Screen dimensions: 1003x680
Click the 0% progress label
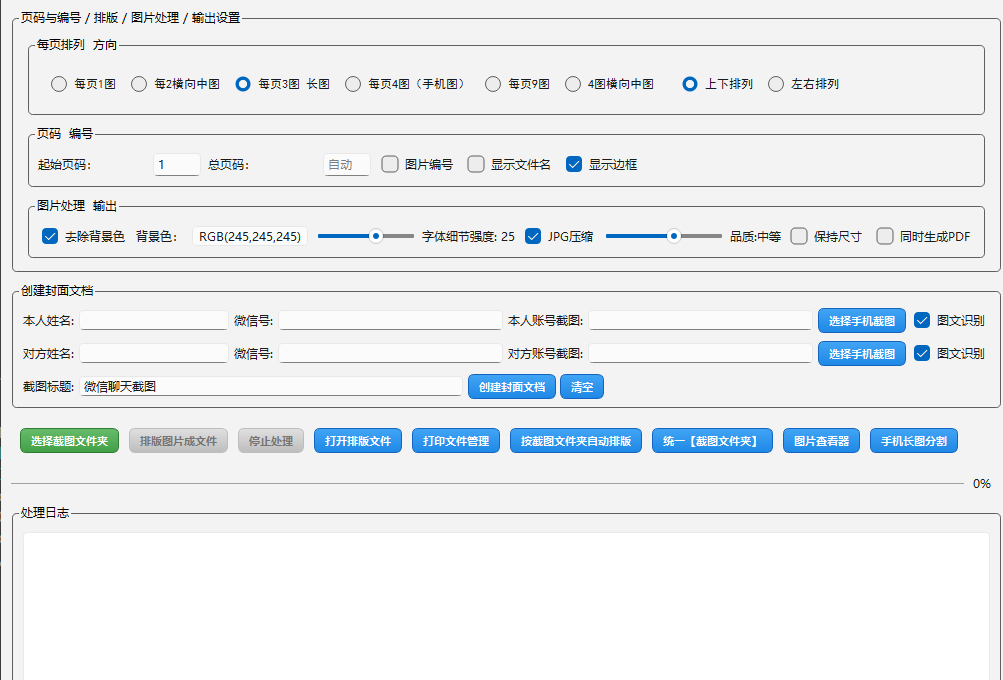click(981, 484)
